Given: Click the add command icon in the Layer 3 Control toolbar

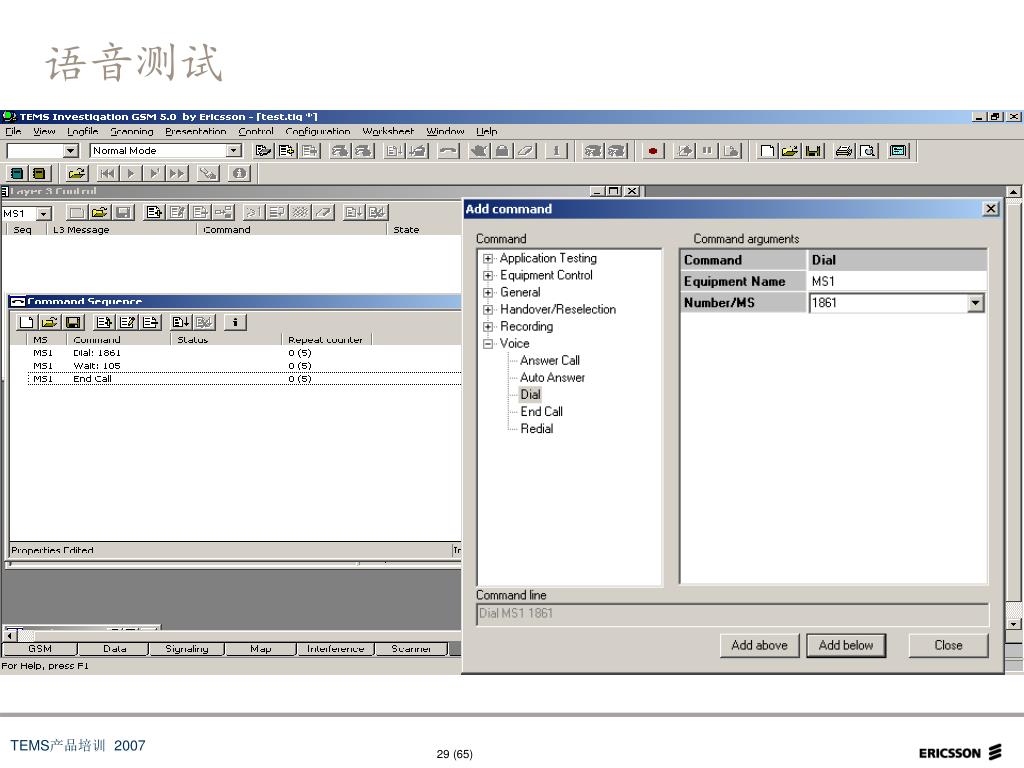Looking at the screenshot, I should (x=154, y=212).
